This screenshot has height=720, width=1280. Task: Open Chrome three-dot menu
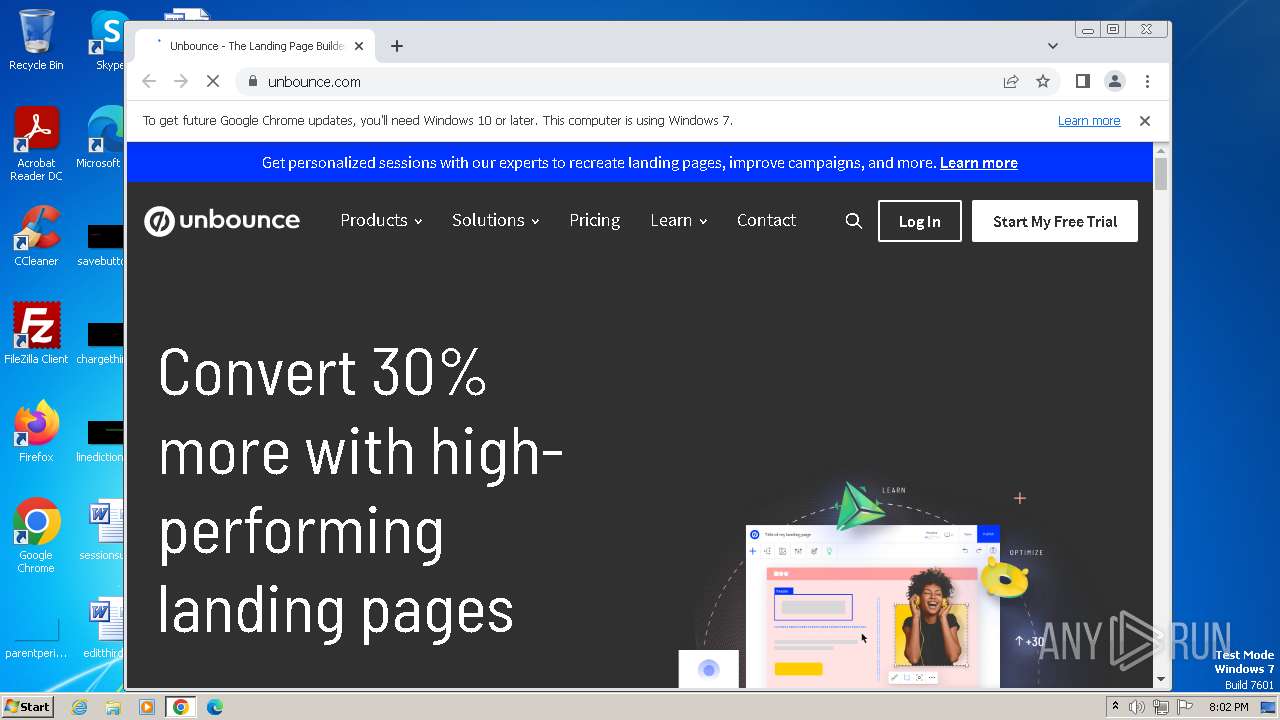1147,82
